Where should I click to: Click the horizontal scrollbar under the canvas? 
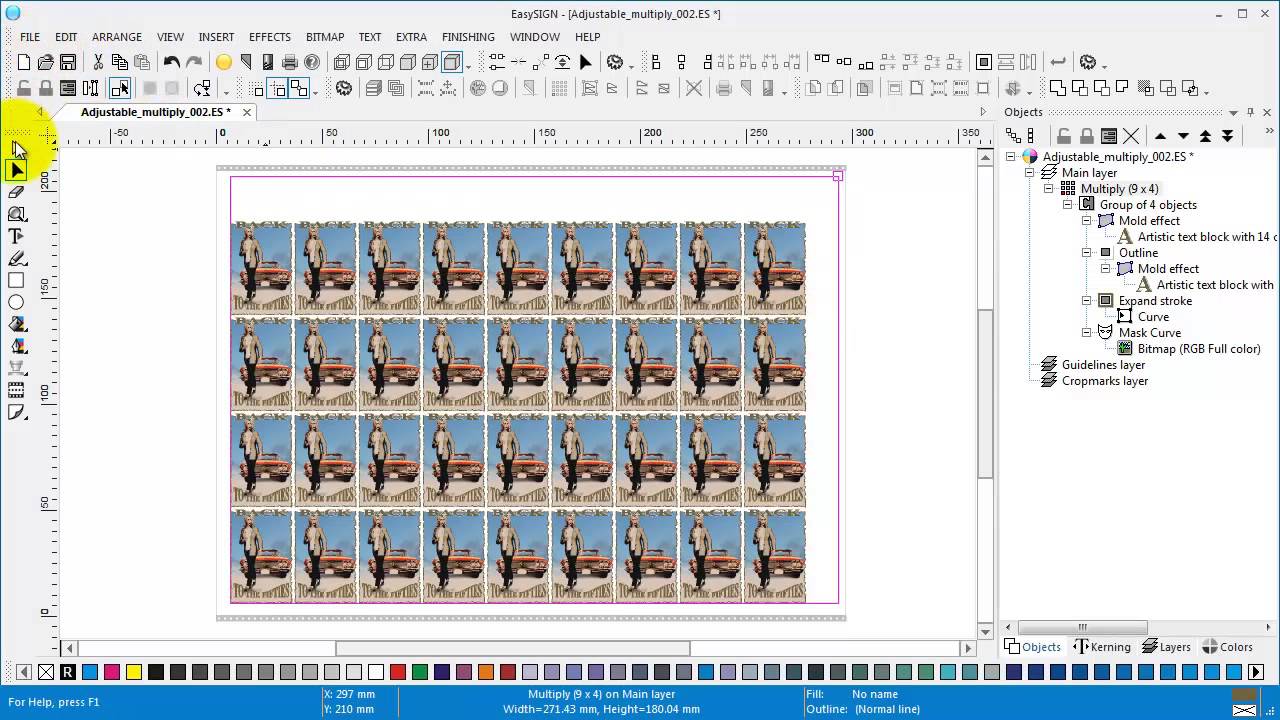tap(512, 648)
